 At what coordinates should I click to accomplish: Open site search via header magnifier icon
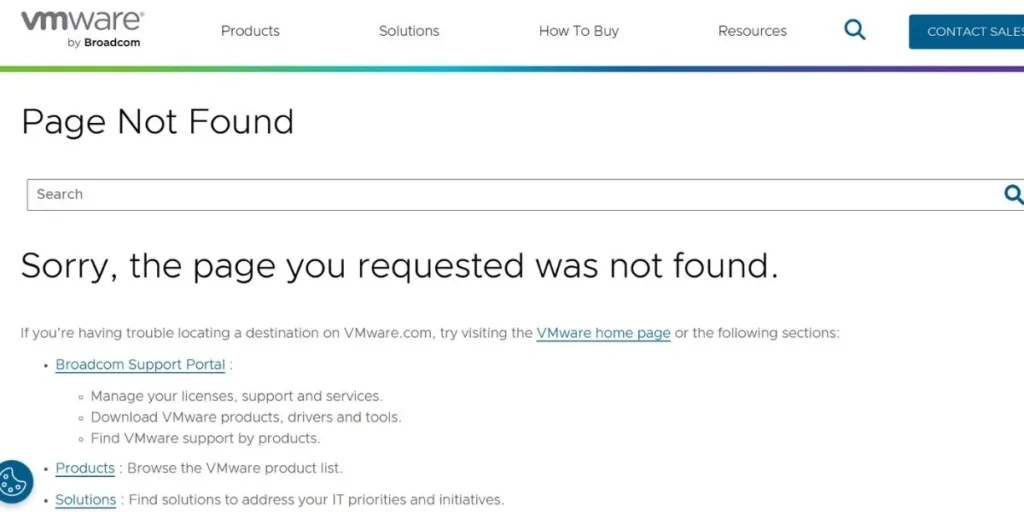click(855, 30)
